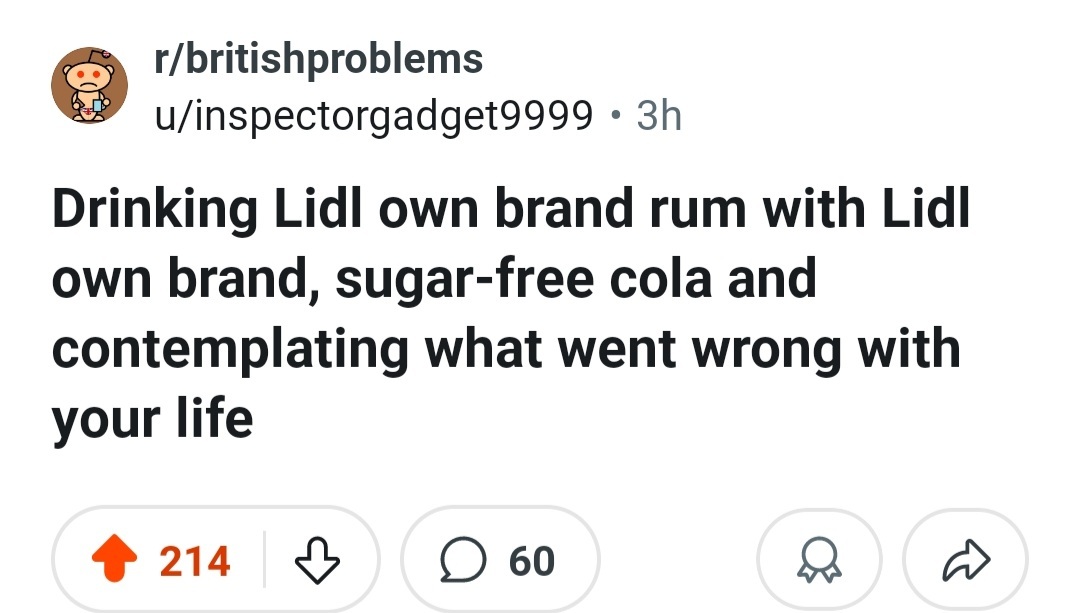The width and height of the screenshot is (1080, 613).
Task: Click the "your life" line of the title
Action: point(152,417)
